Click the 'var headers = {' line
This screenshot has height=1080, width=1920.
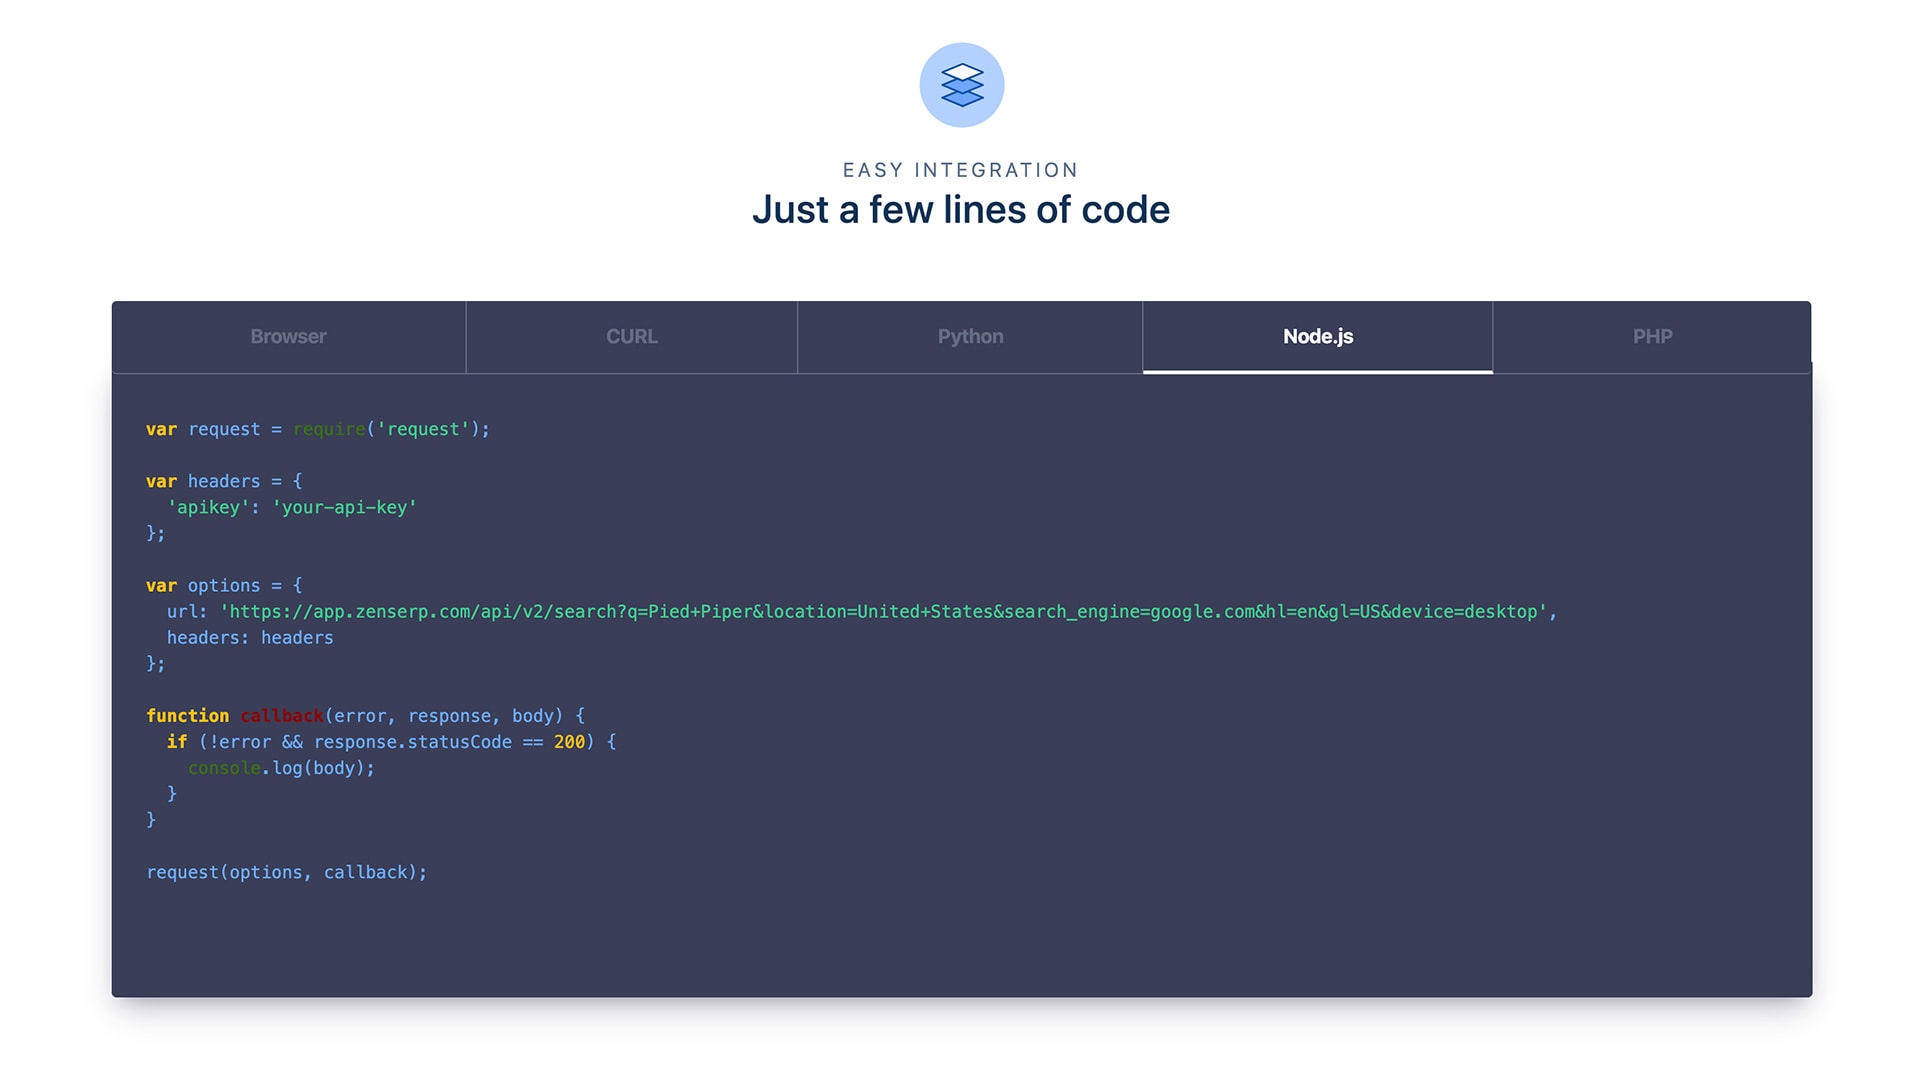[x=224, y=481]
